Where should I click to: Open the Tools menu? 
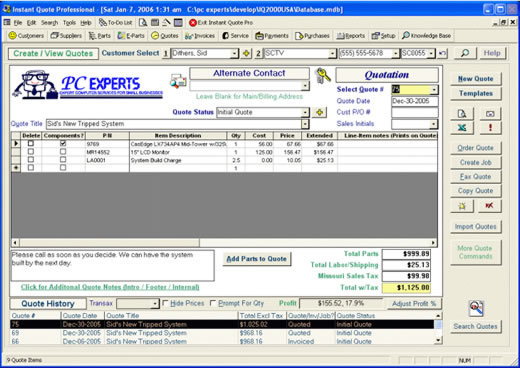69,23
